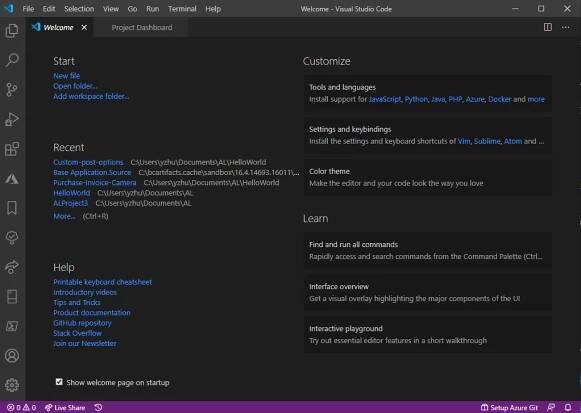Screen dimensions: 581x413
Task: Open the Accounts menu
Action: [12, 356]
